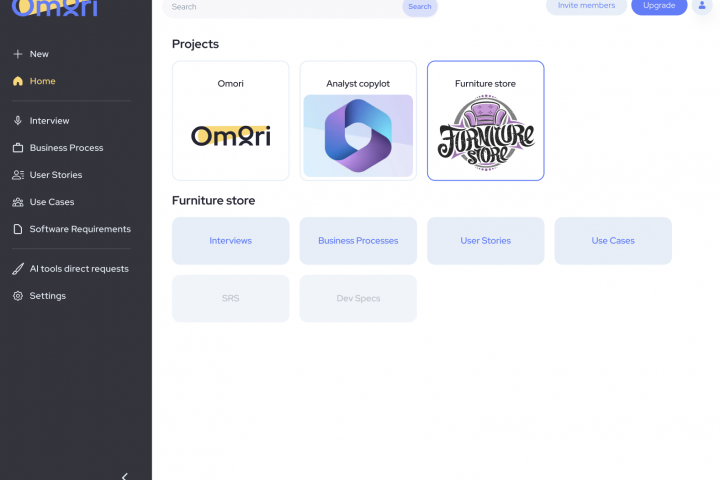This screenshot has width=720, height=480.
Task: Open the Interviews tile
Action: click(x=231, y=241)
